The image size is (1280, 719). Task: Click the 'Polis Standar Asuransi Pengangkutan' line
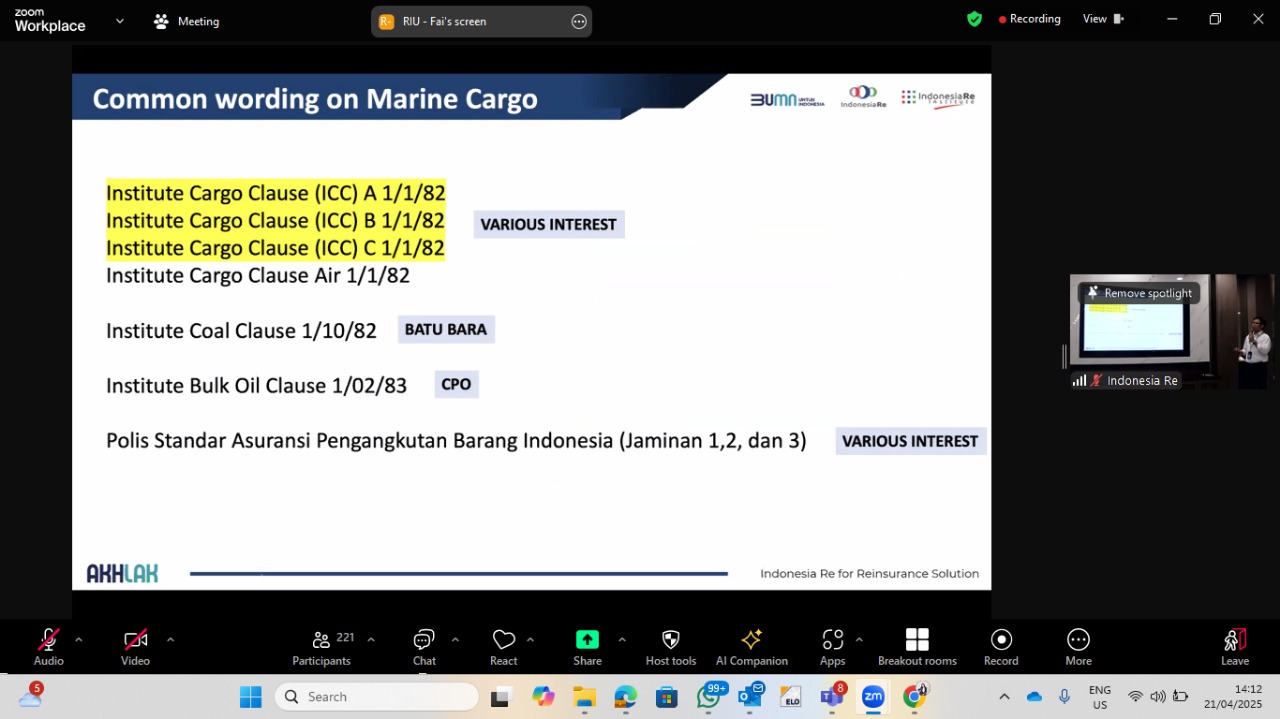[456, 441]
